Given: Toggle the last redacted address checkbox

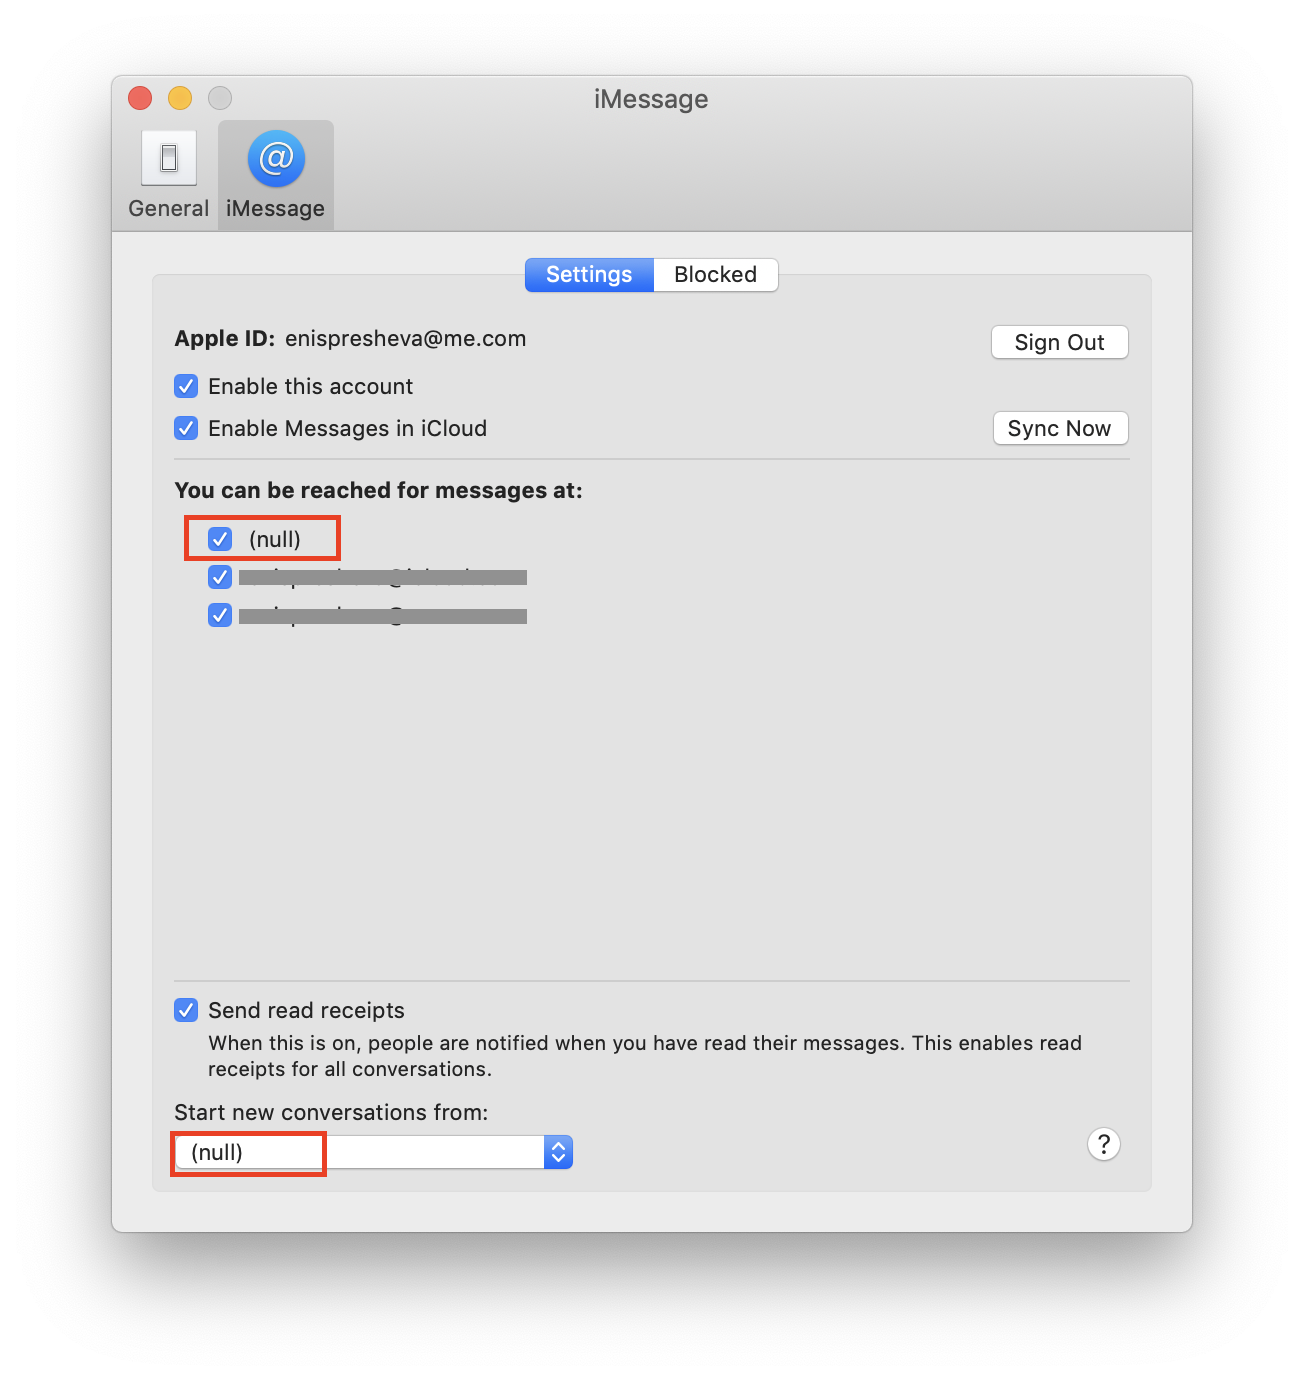Looking at the screenshot, I should [x=220, y=615].
